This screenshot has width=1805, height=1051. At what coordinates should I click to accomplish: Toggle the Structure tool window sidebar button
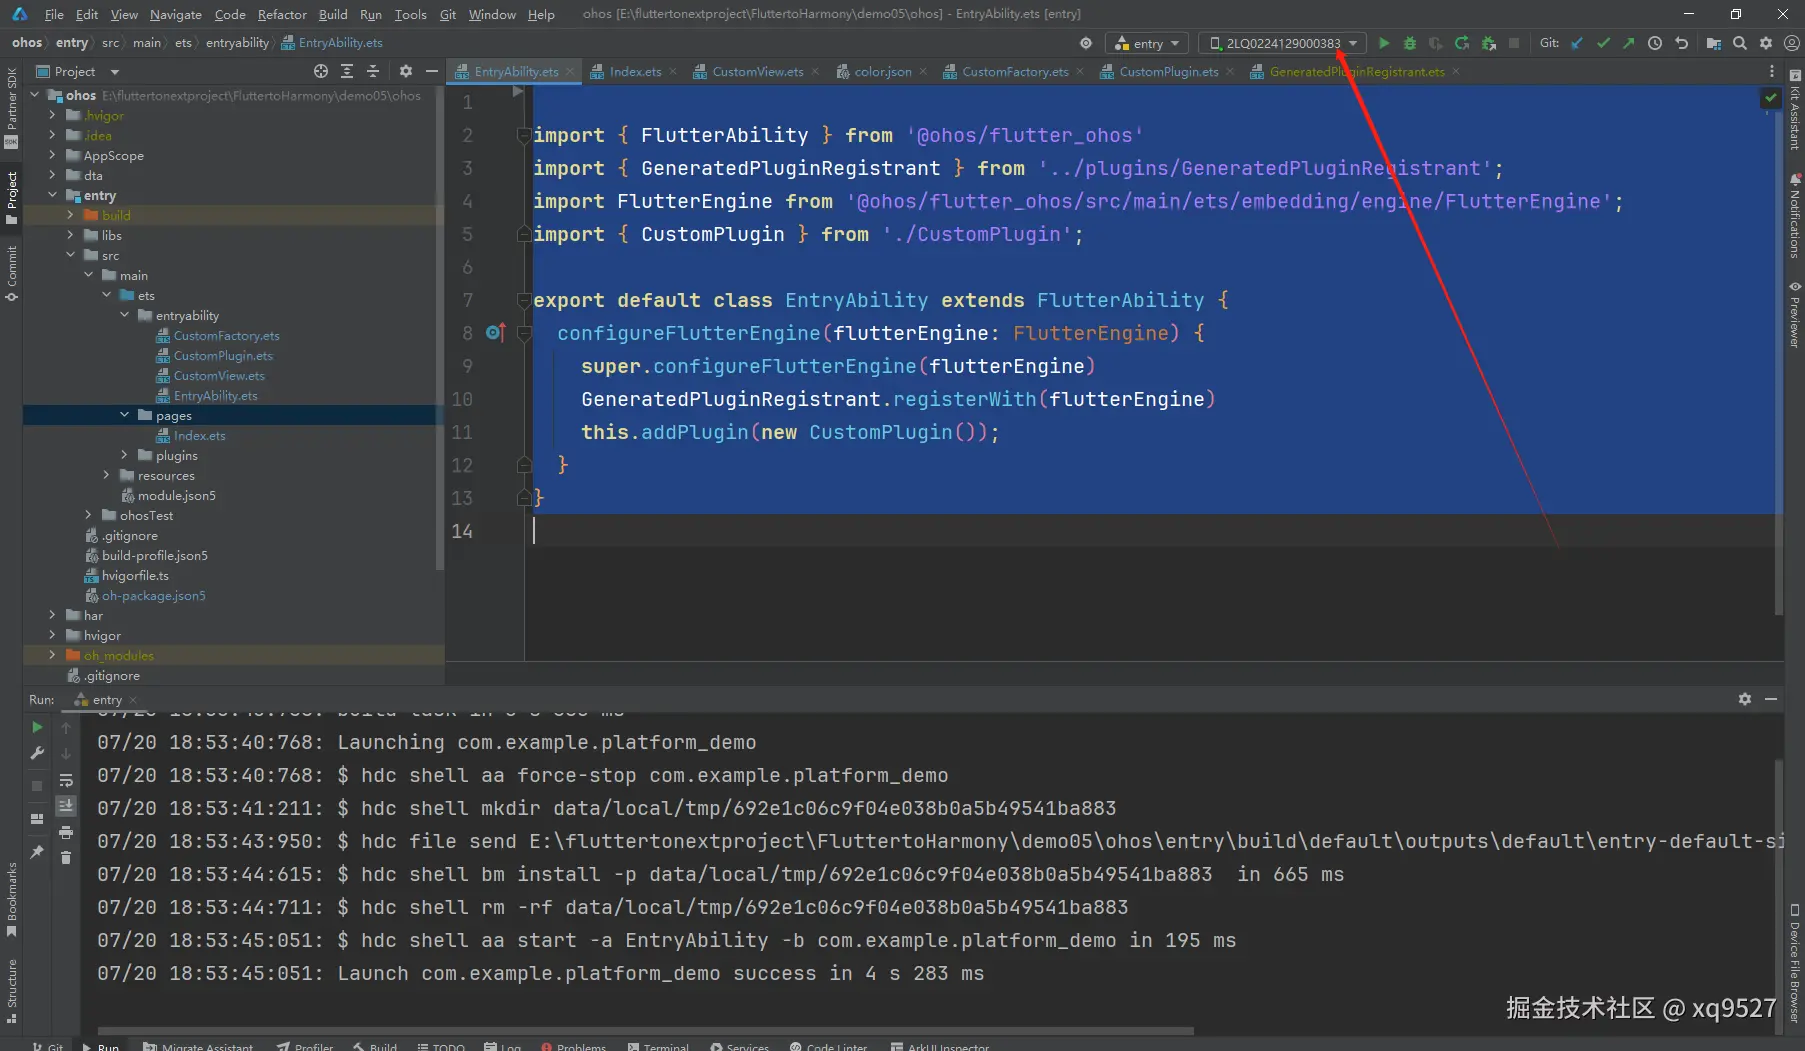pyautogui.click(x=12, y=991)
